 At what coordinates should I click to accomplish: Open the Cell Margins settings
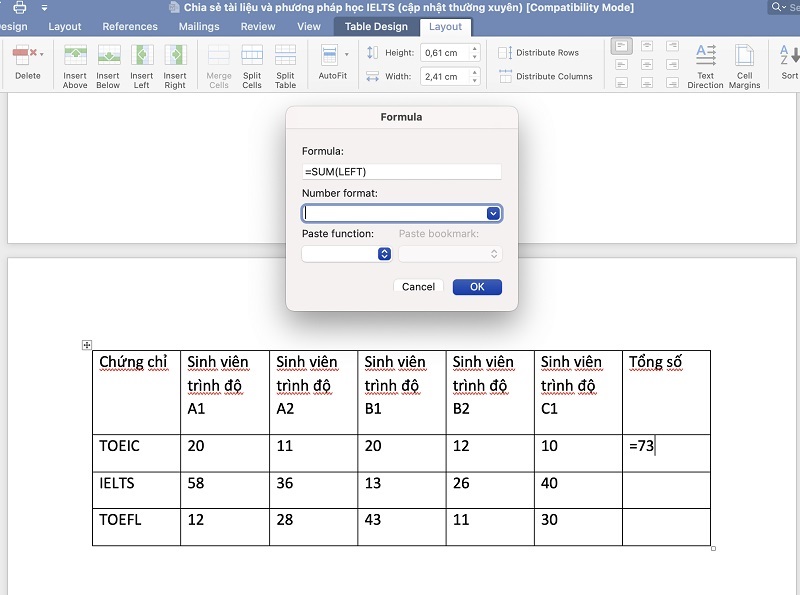pos(744,56)
